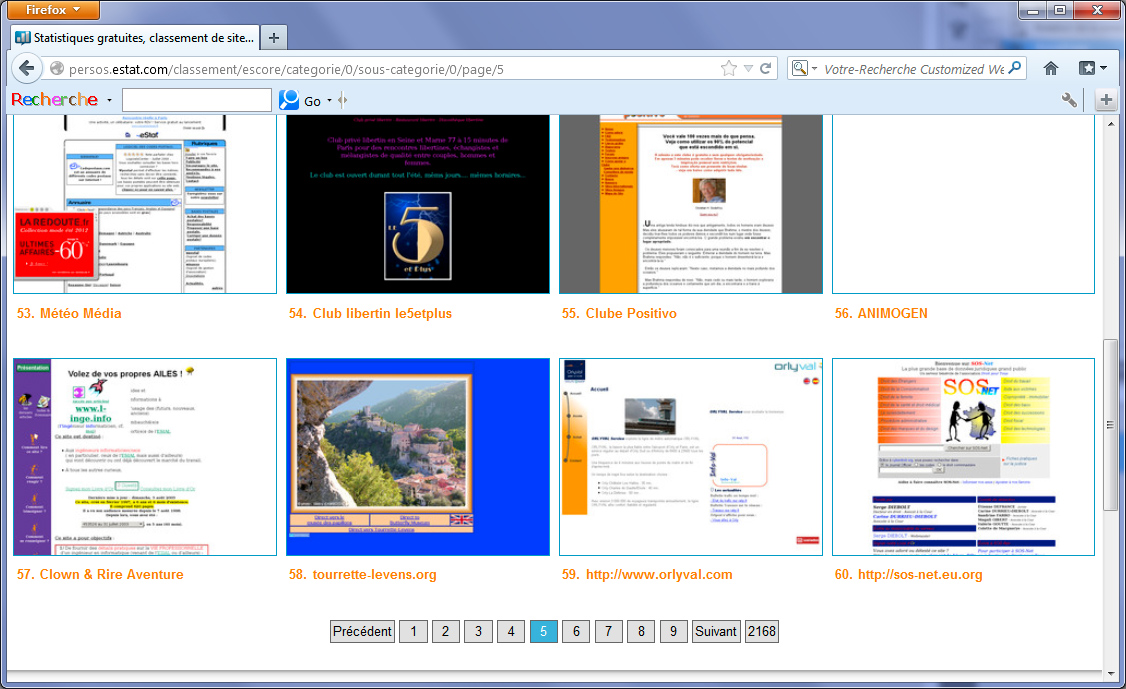Go to results page 3
This screenshot has width=1126, height=689.
[x=478, y=632]
